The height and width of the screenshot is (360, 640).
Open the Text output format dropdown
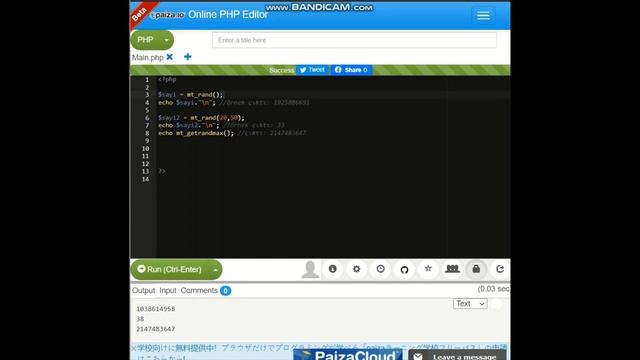470,304
